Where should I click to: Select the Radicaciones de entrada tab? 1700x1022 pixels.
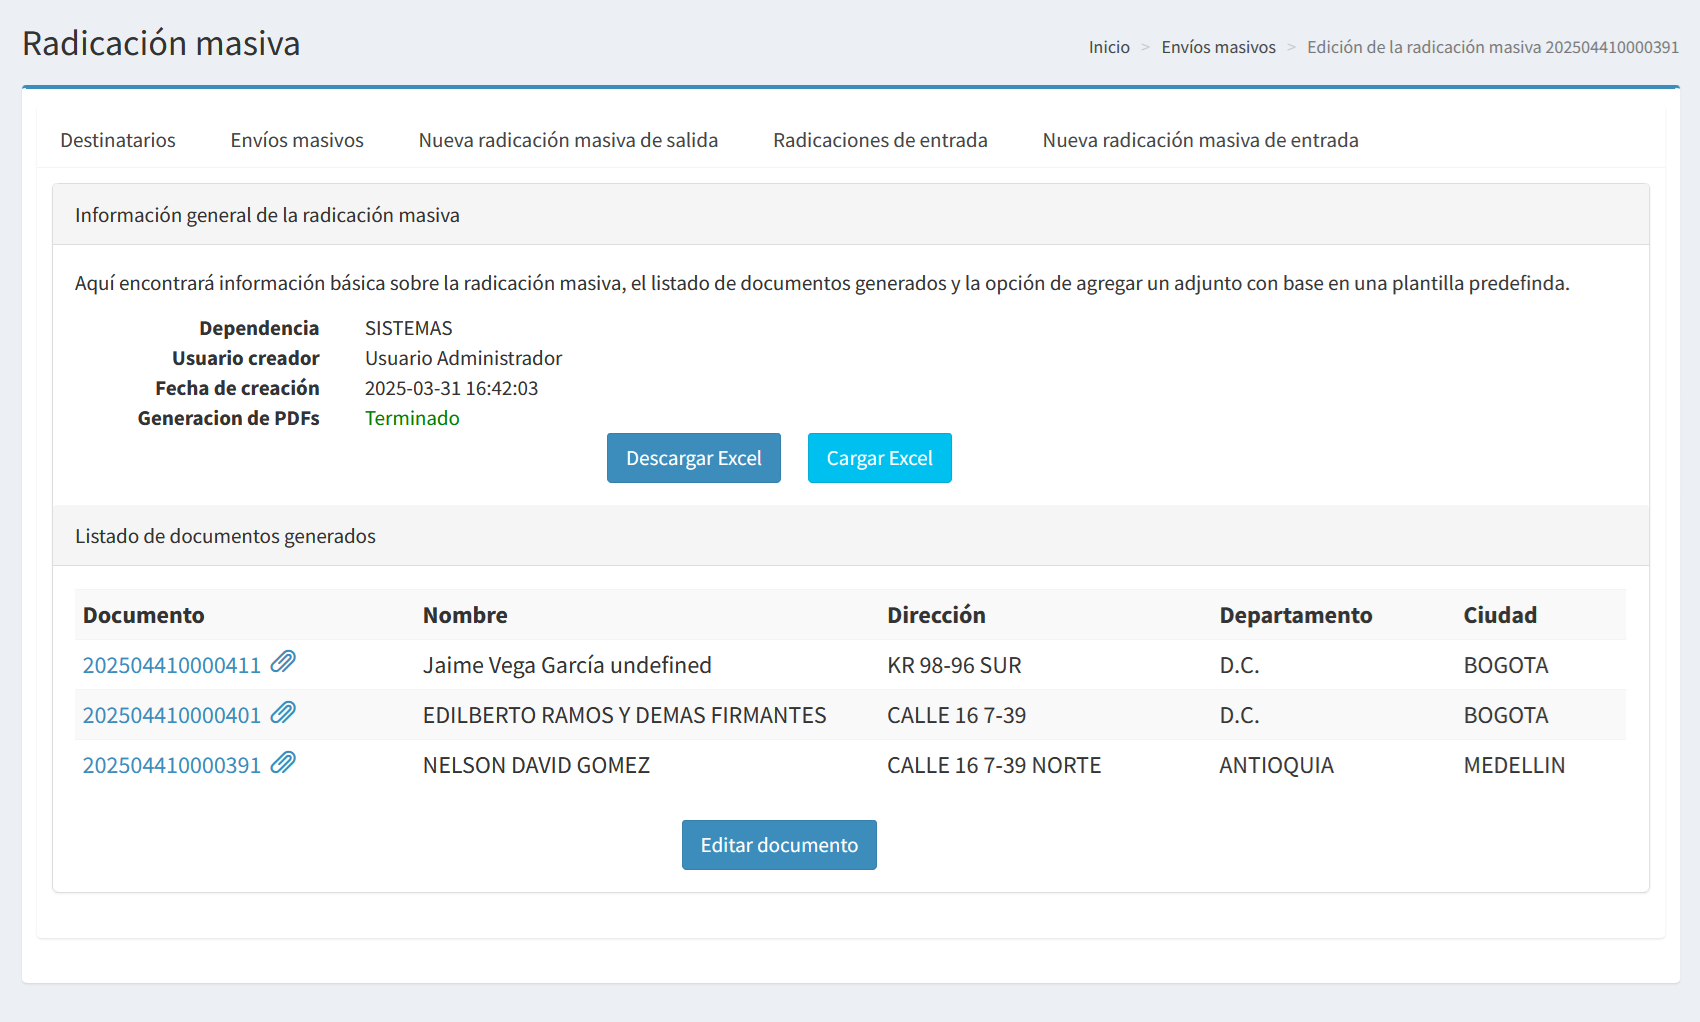[880, 140]
